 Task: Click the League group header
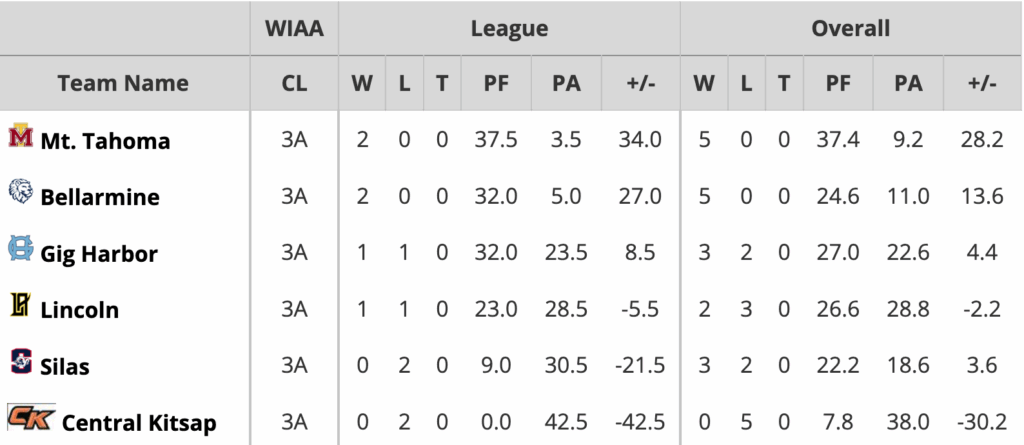509,28
